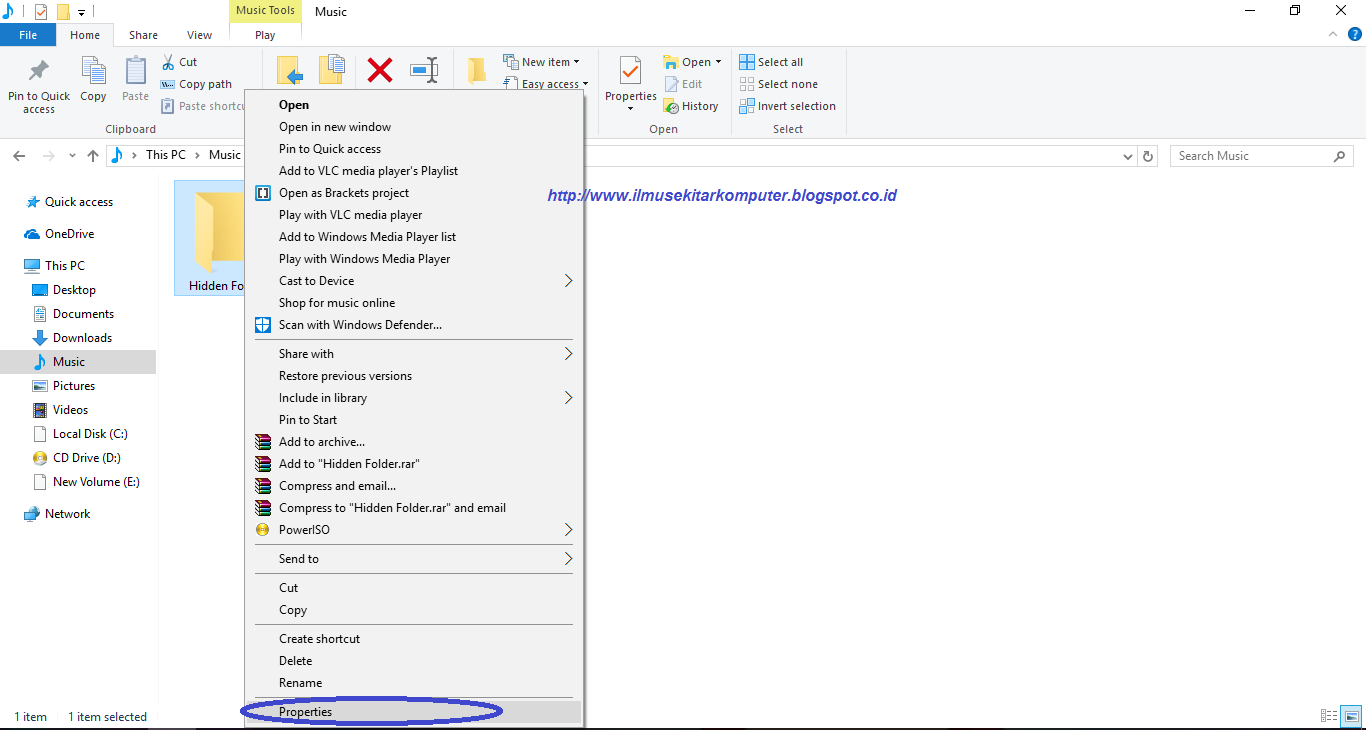The height and width of the screenshot is (730, 1366).
Task: Open Pictures in navigation pane
Action: click(73, 386)
